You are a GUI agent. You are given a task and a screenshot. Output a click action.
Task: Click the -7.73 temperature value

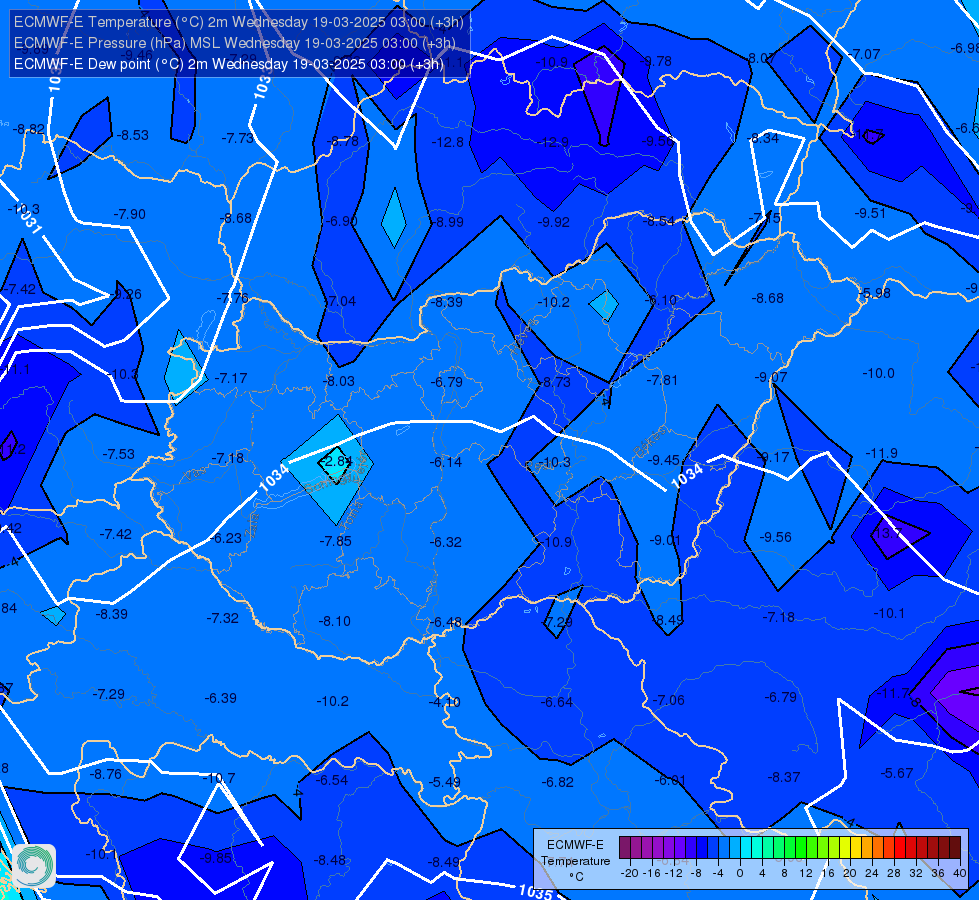(238, 138)
